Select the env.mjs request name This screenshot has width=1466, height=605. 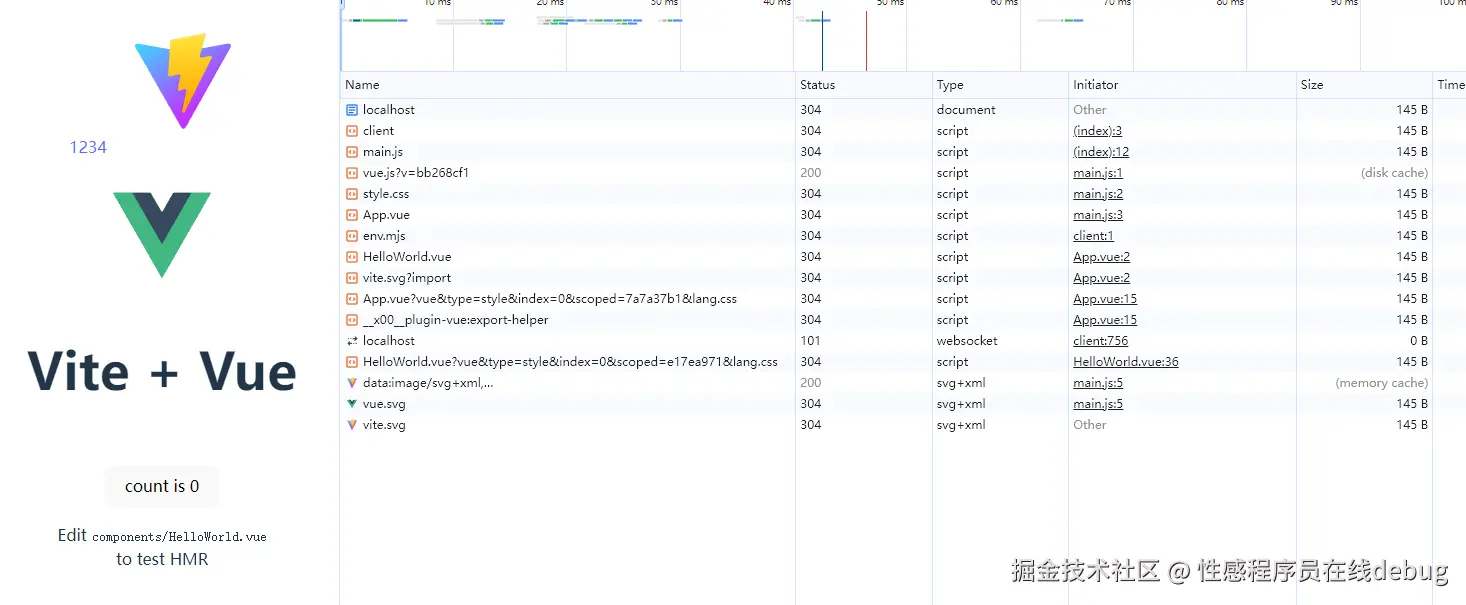coord(384,236)
